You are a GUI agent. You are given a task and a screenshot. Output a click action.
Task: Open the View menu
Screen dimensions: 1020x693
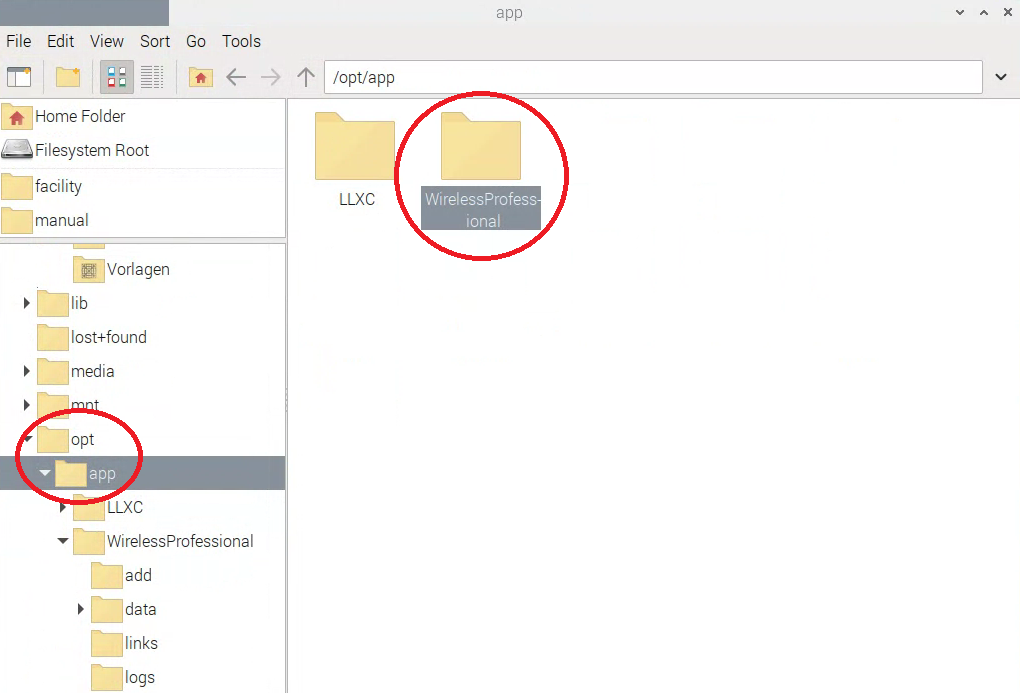107,41
